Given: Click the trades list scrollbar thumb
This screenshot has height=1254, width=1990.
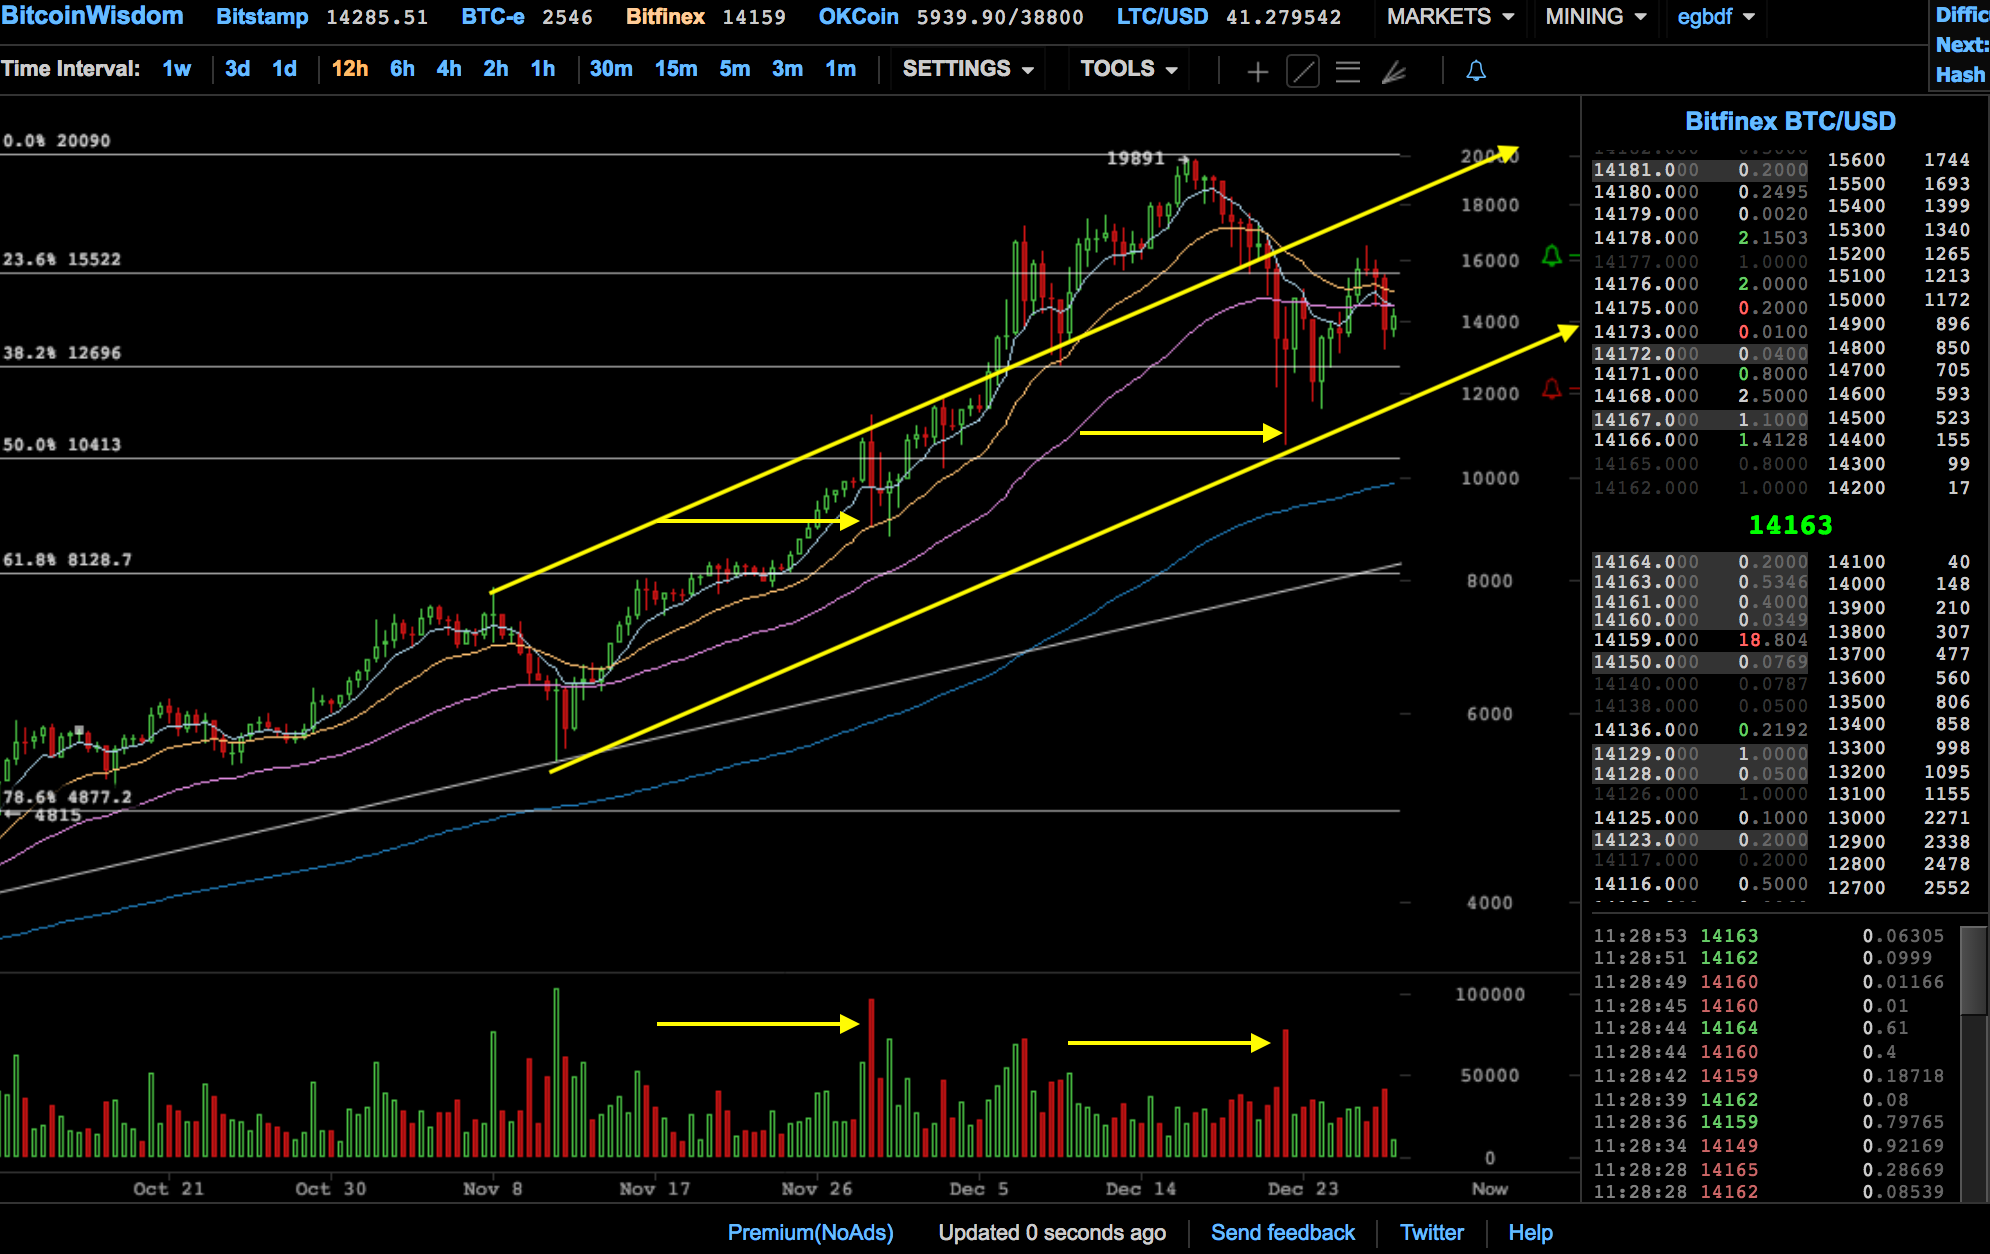Looking at the screenshot, I should tap(1973, 971).
